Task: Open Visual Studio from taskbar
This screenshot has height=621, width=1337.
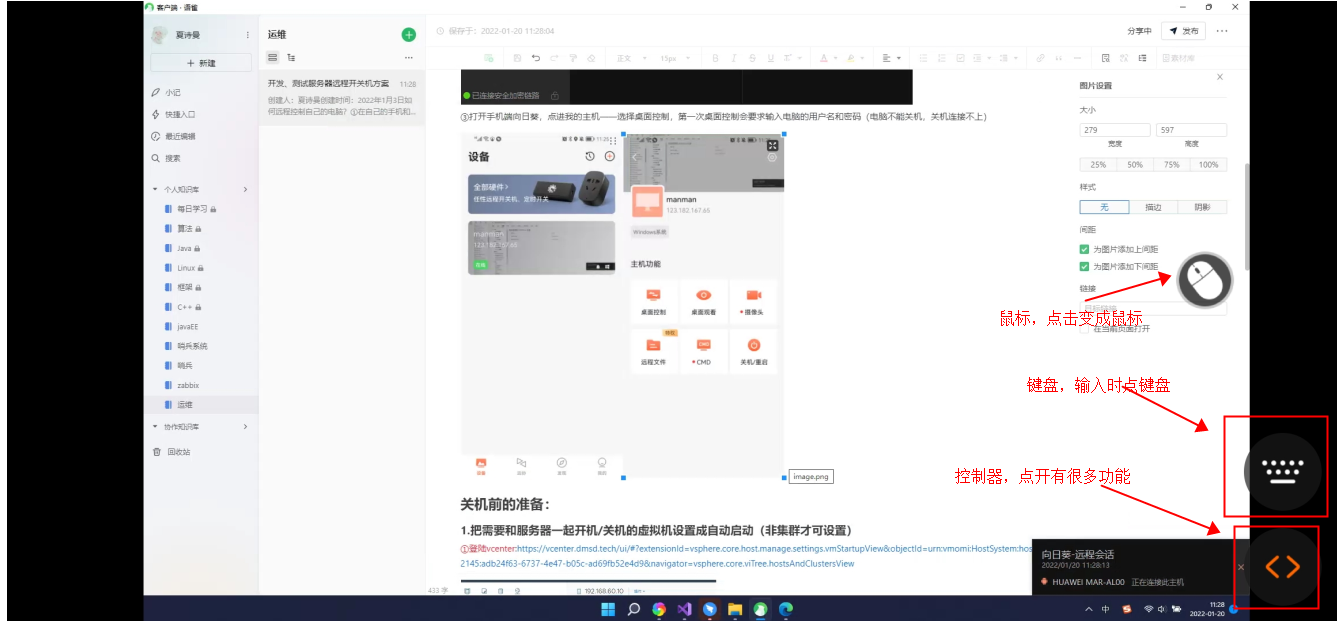Action: (685, 608)
